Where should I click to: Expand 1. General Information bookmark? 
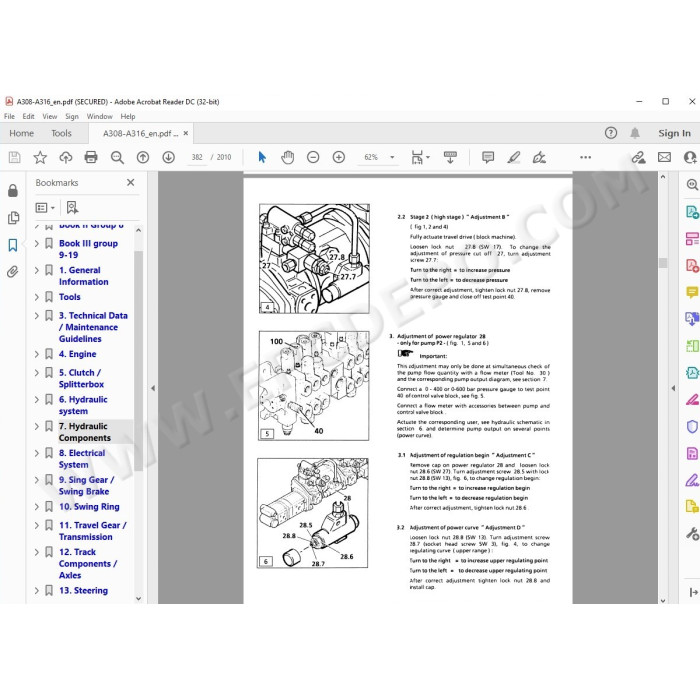[37, 270]
